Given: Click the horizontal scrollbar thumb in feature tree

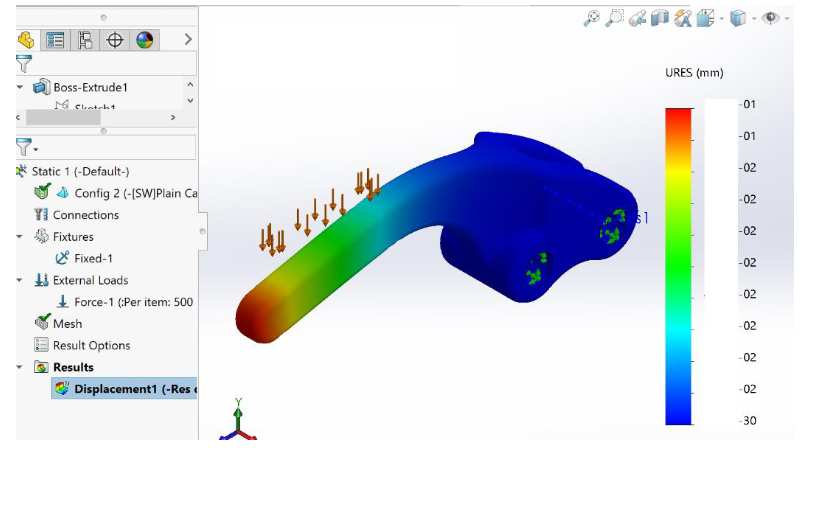Looking at the screenshot, I should 63,117.
